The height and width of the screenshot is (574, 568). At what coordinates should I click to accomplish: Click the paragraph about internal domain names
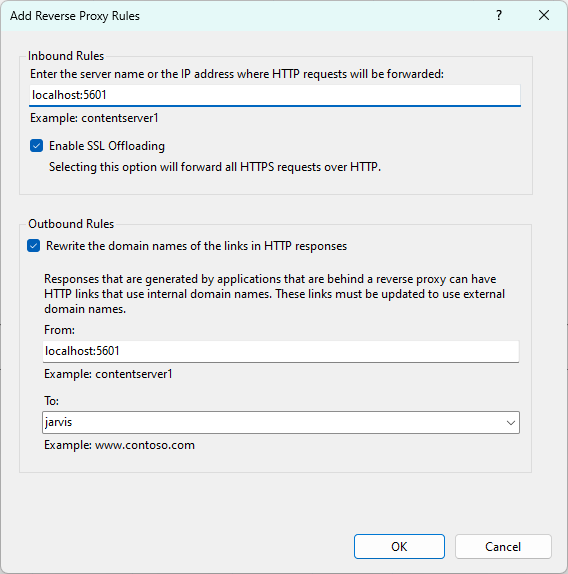pyautogui.click(x=274, y=294)
